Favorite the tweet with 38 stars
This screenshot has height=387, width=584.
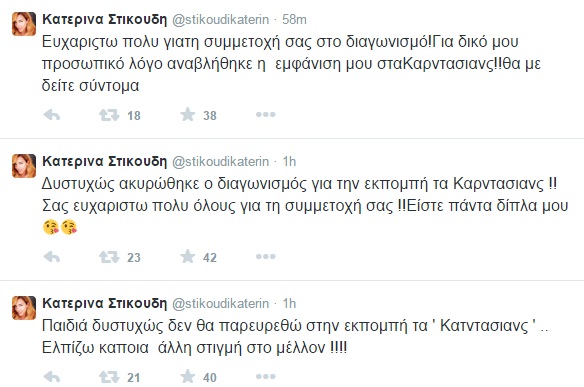[188, 115]
